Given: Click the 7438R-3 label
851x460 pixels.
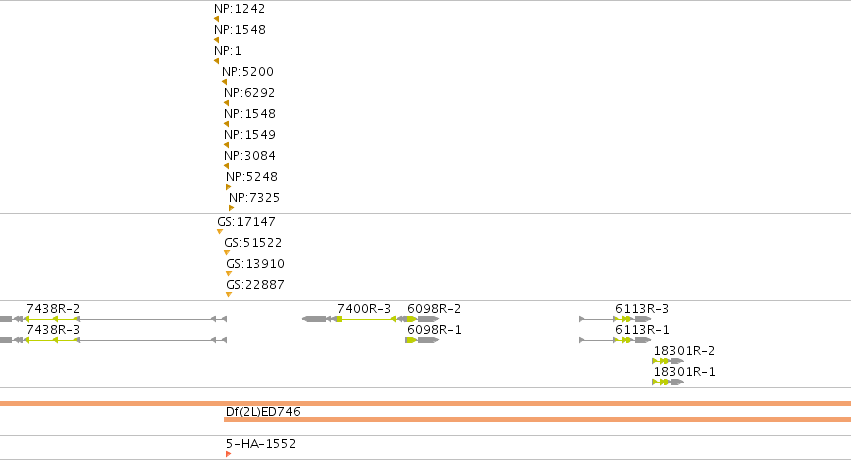Looking at the screenshot, I should (53, 330).
